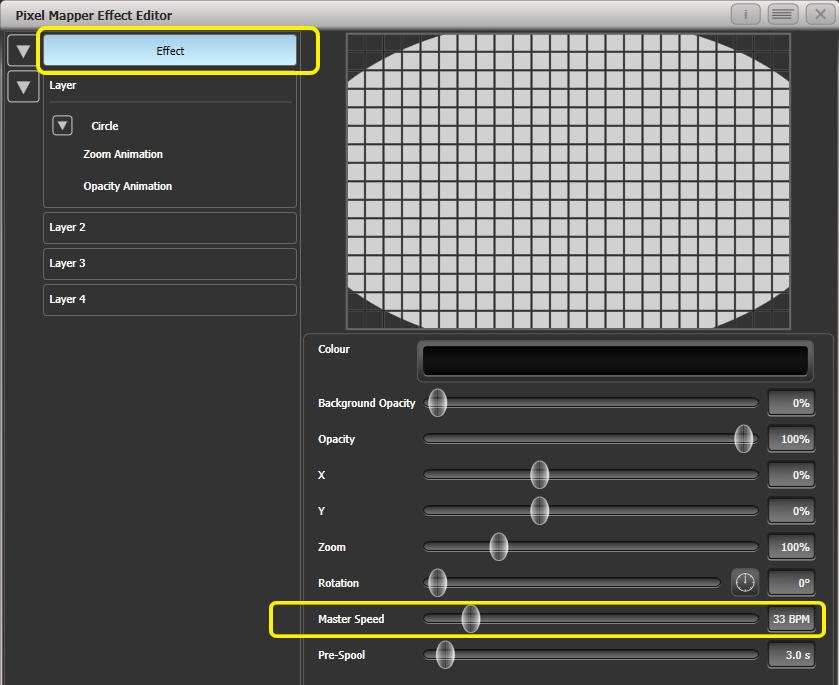Select the Circle element in the layer tree
The height and width of the screenshot is (685, 839).
(103, 125)
